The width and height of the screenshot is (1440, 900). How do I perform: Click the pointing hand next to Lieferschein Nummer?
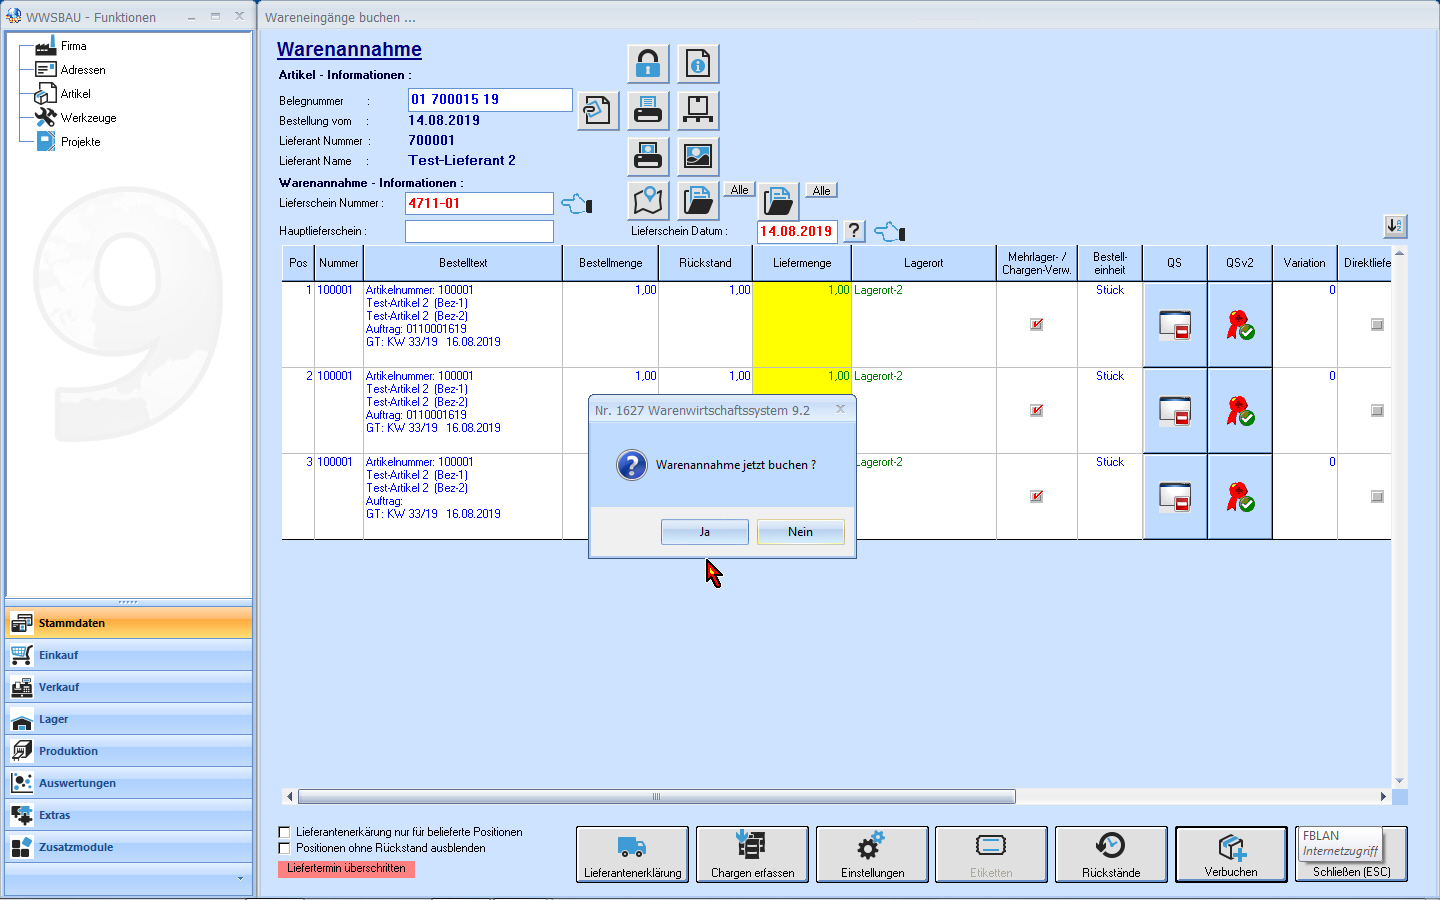(577, 204)
